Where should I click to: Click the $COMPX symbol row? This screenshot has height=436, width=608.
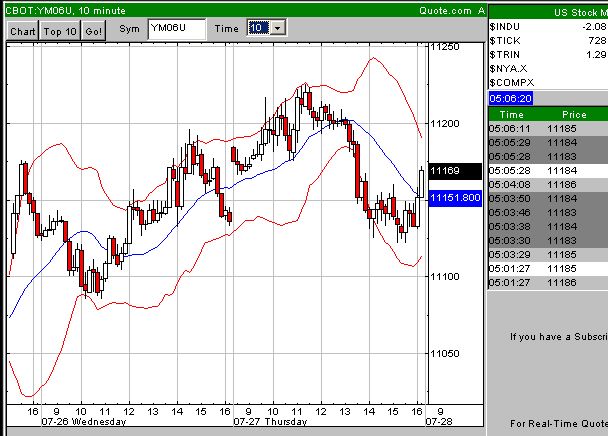click(x=548, y=82)
